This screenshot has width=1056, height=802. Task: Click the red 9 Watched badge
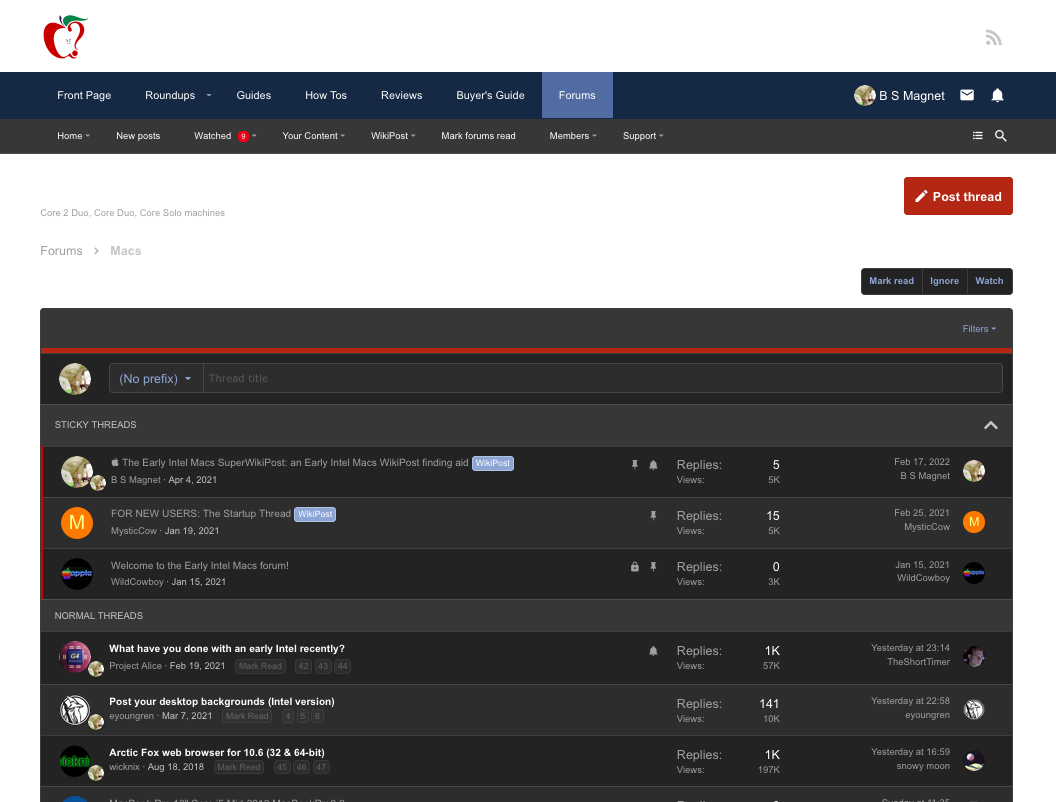click(243, 136)
